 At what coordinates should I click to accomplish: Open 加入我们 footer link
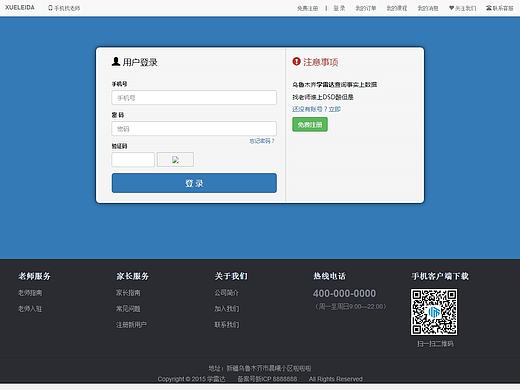click(227, 309)
